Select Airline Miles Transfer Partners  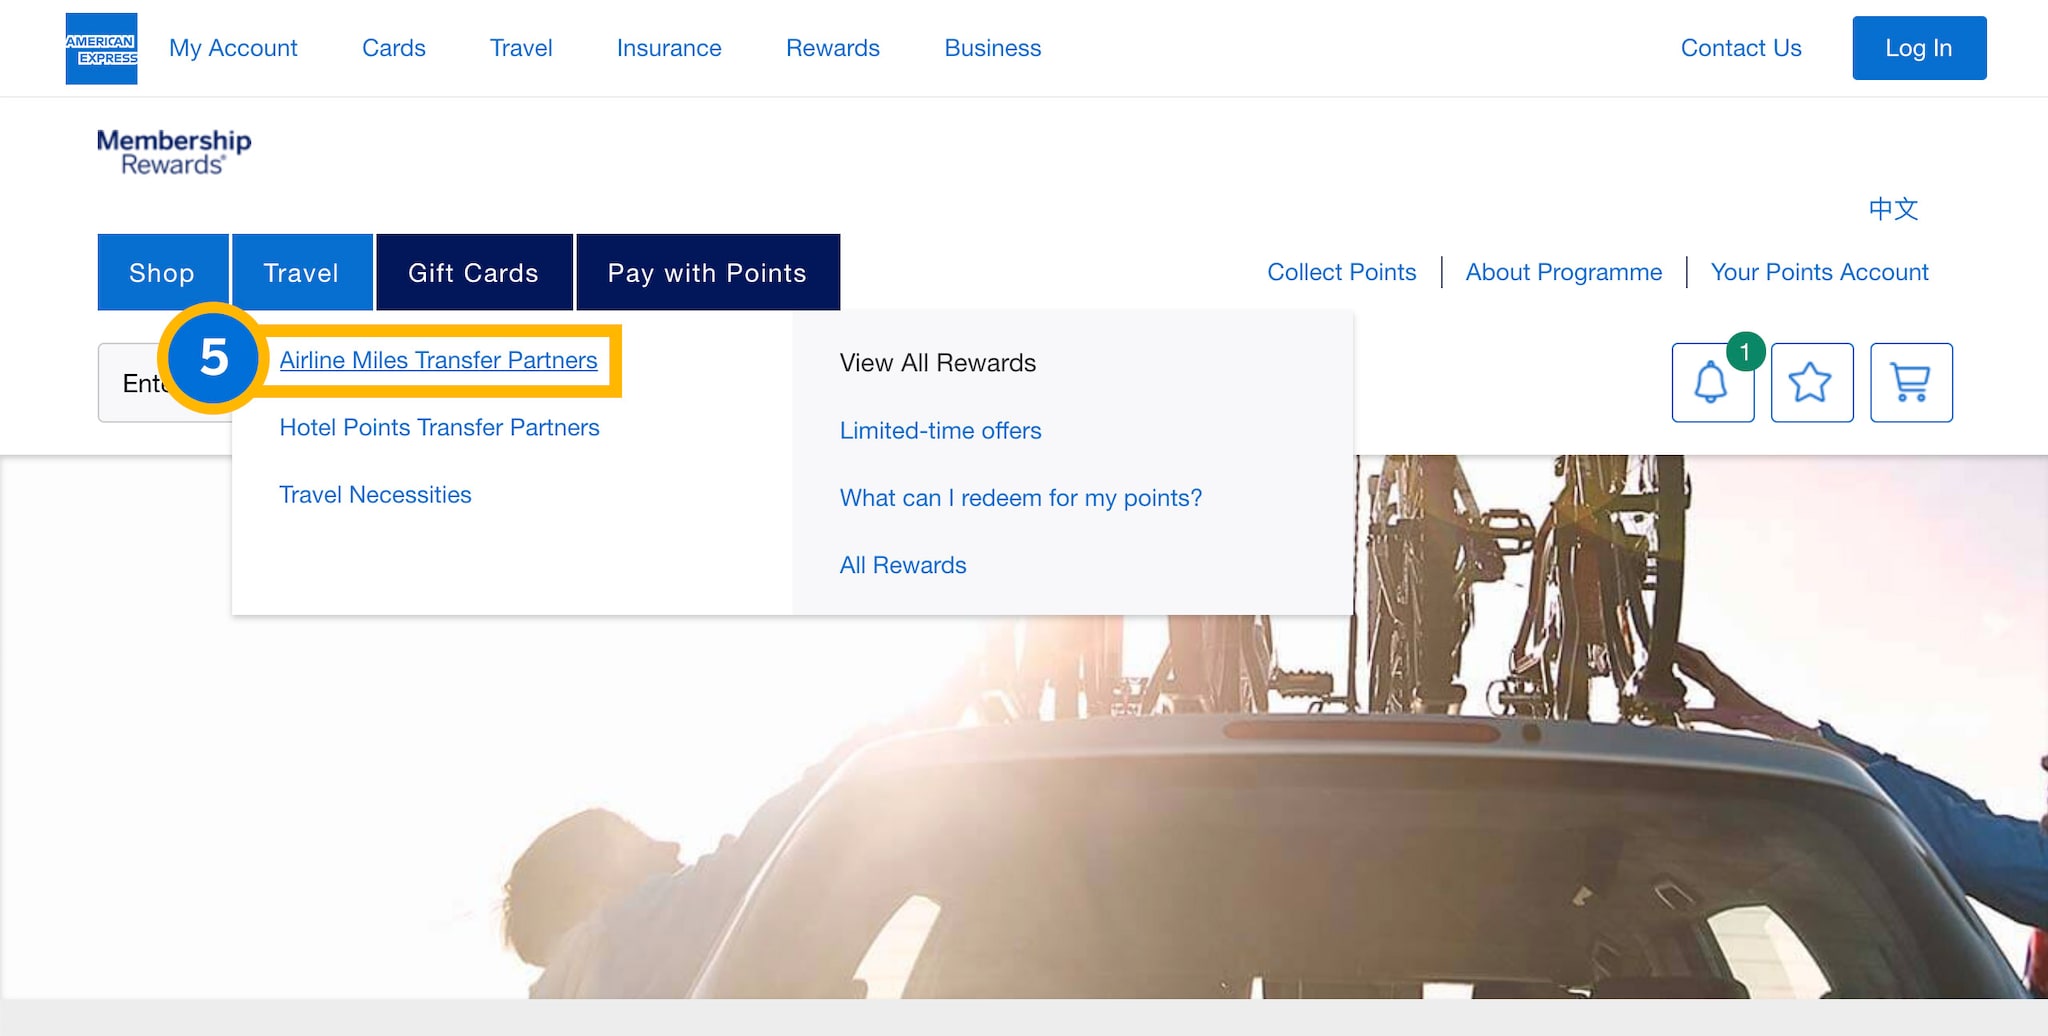(438, 360)
